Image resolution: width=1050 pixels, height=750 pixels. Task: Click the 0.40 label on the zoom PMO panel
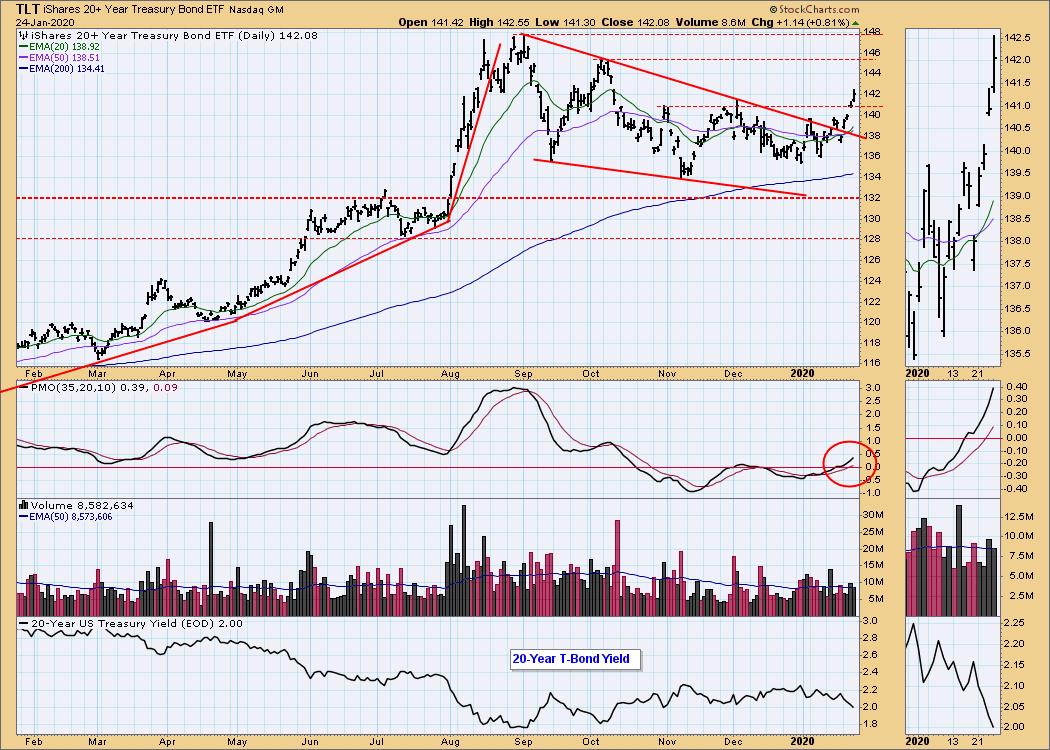click(x=1015, y=386)
